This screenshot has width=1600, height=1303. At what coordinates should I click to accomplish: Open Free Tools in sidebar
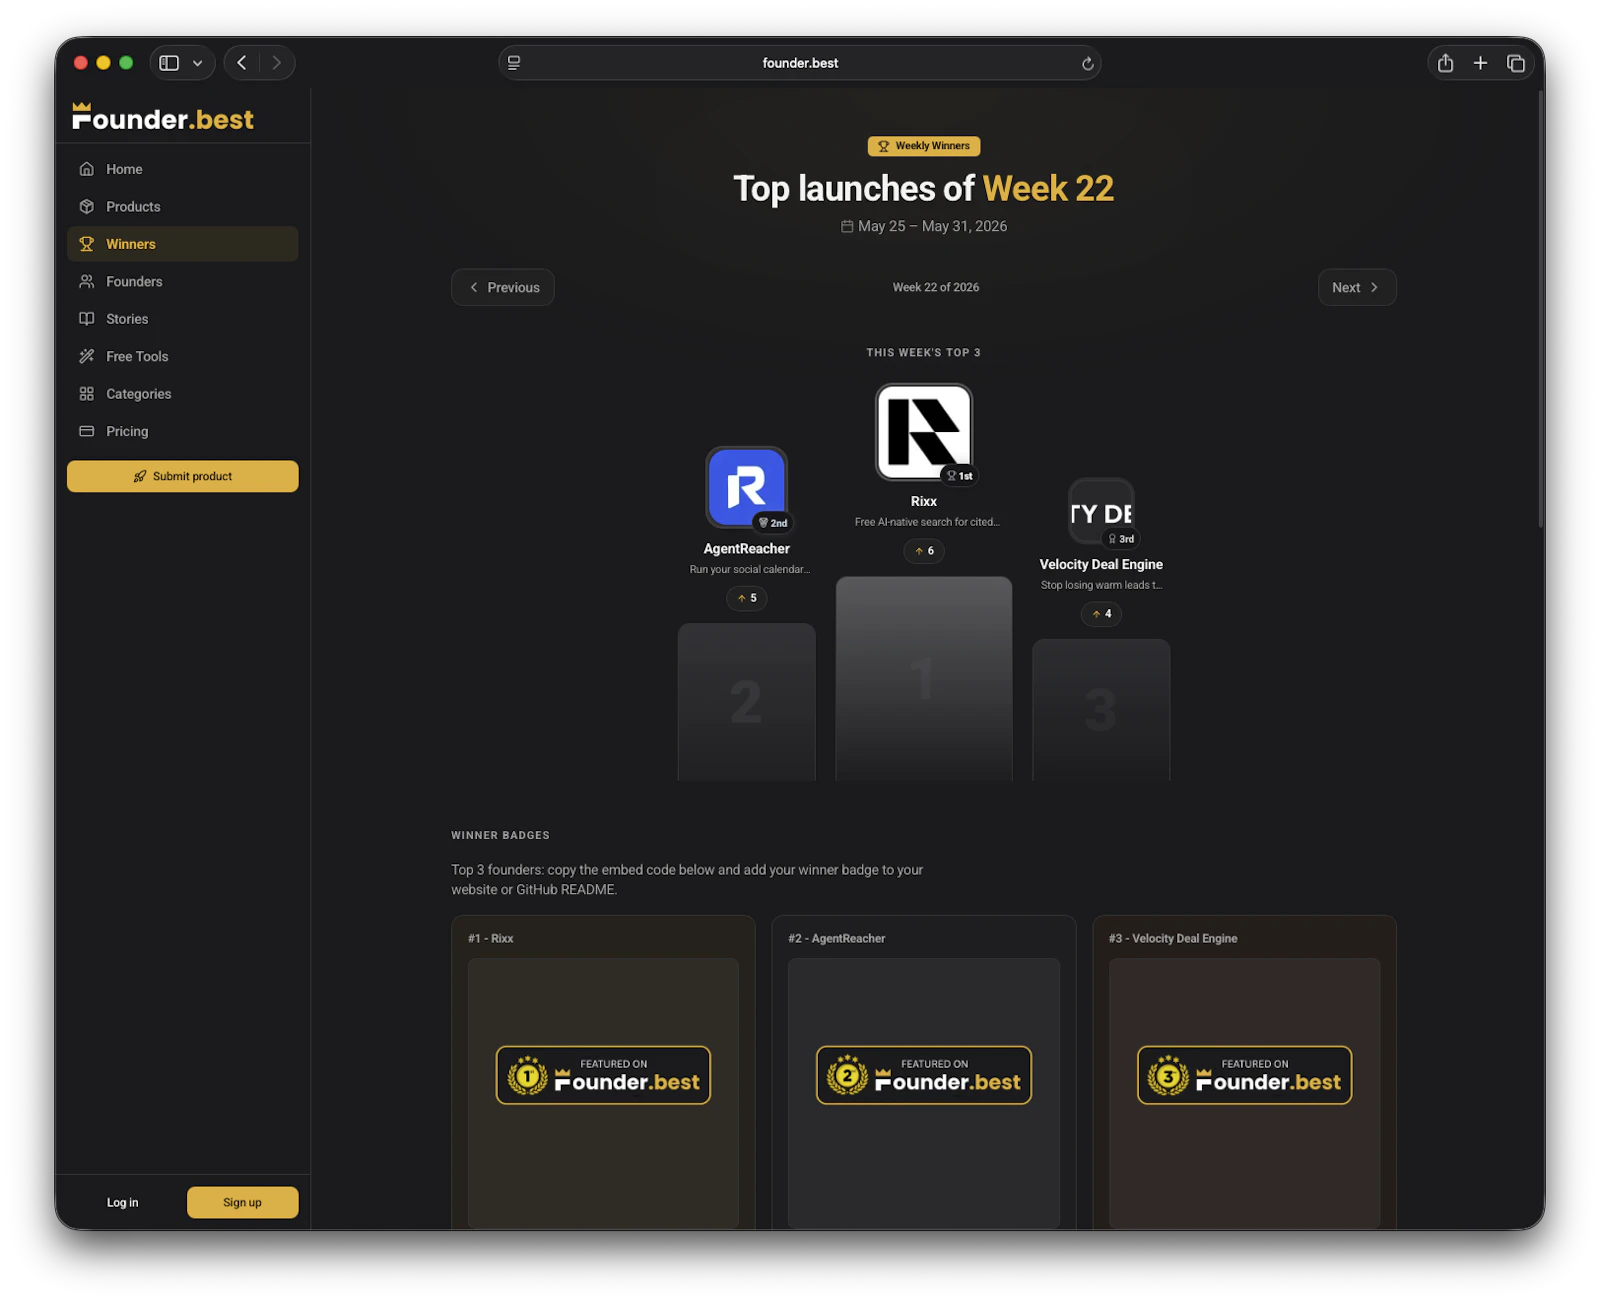point(182,357)
